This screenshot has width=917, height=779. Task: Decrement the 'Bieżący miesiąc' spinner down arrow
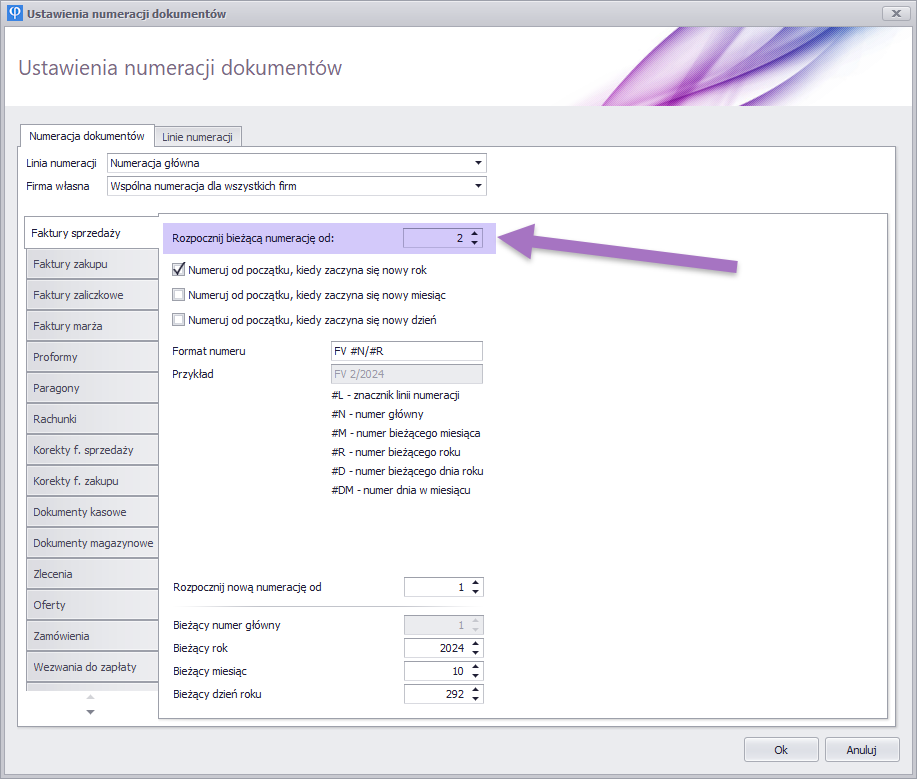[x=475, y=675]
